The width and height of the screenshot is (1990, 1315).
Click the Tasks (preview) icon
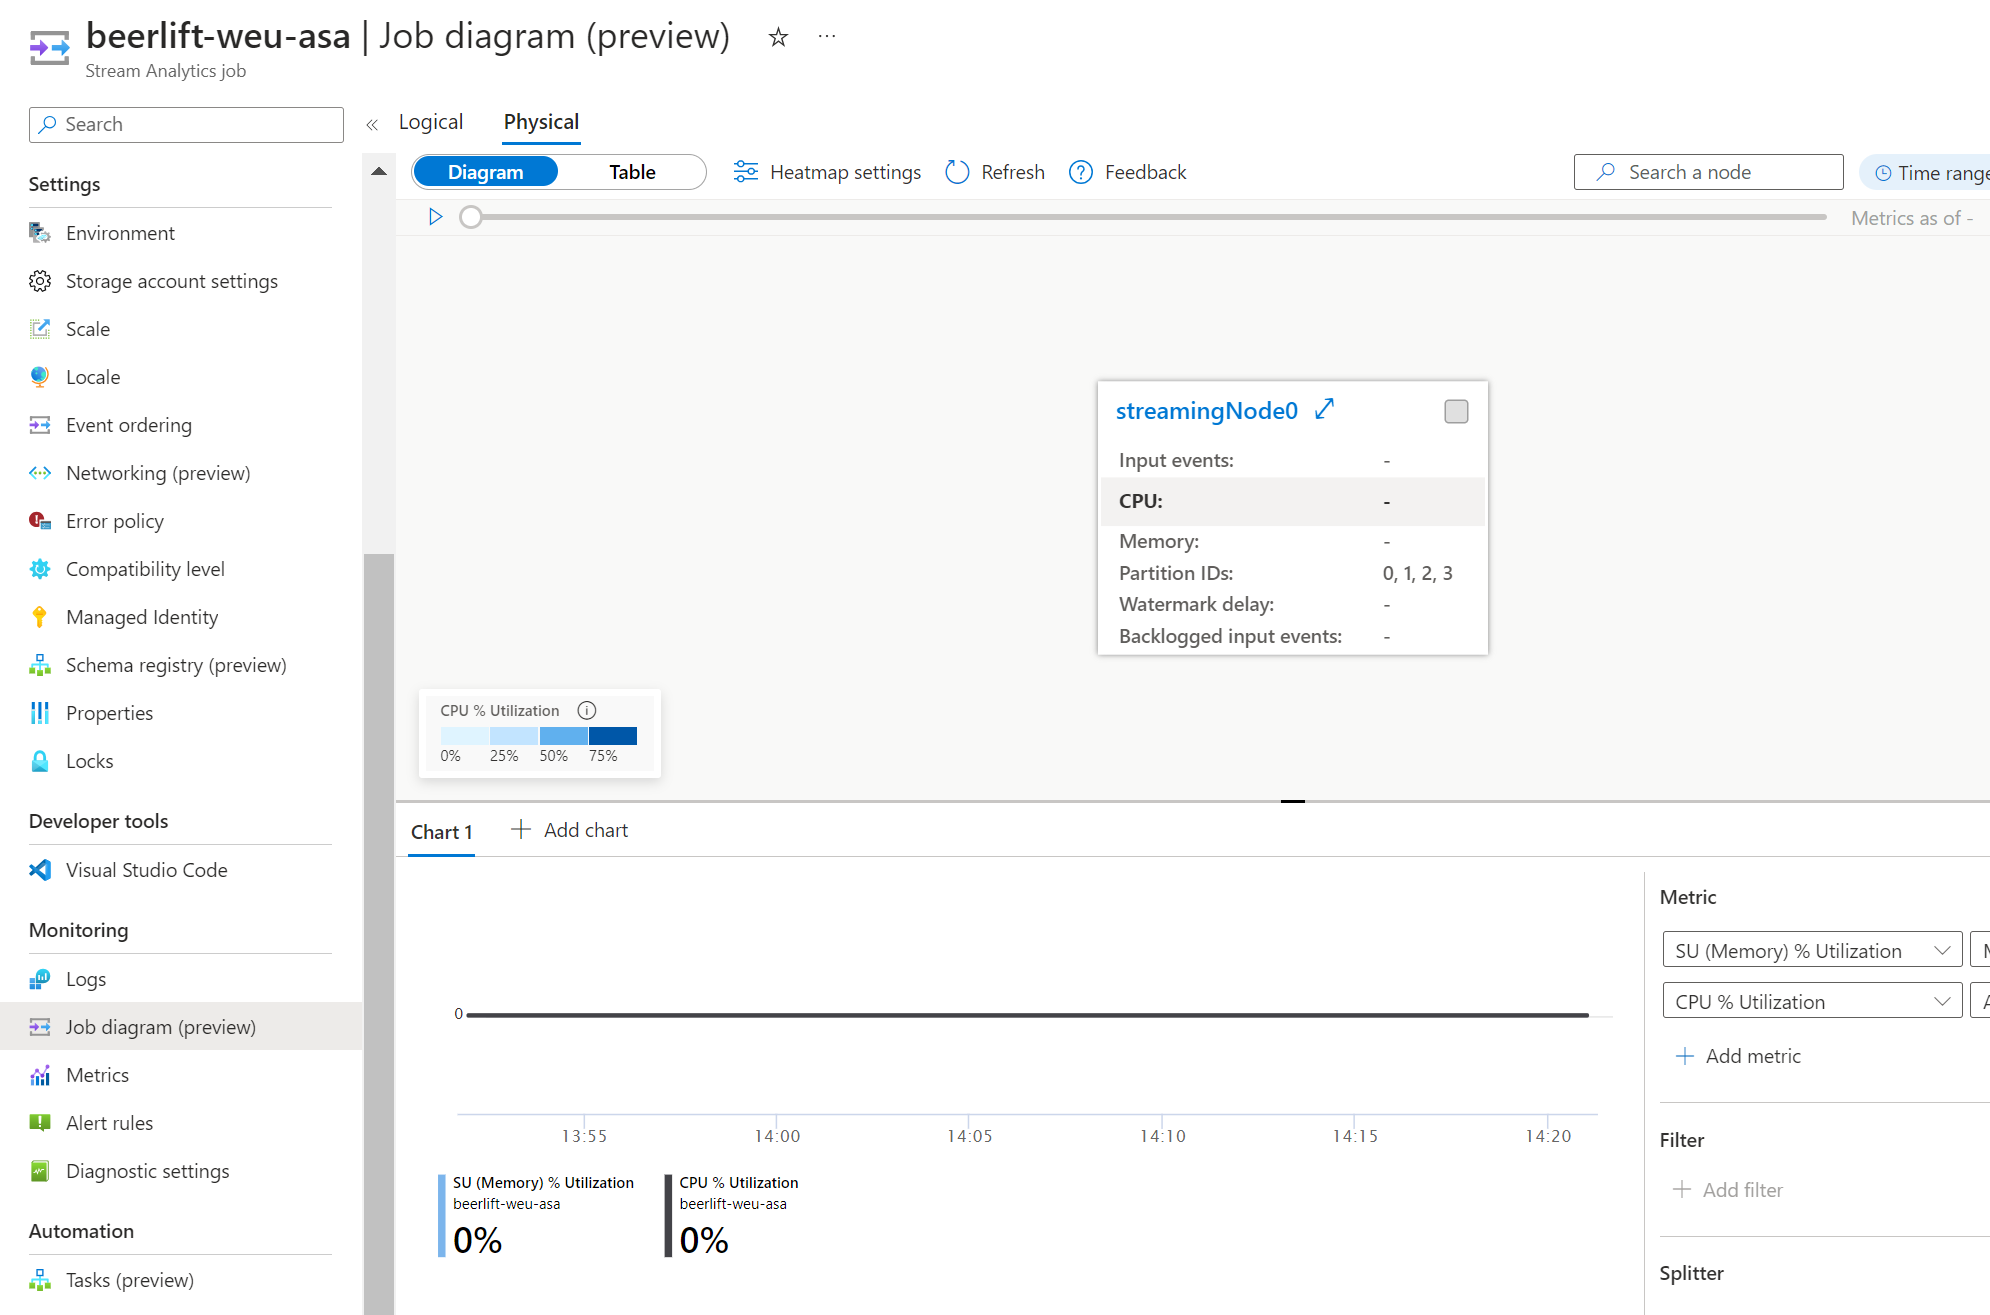click(40, 1280)
